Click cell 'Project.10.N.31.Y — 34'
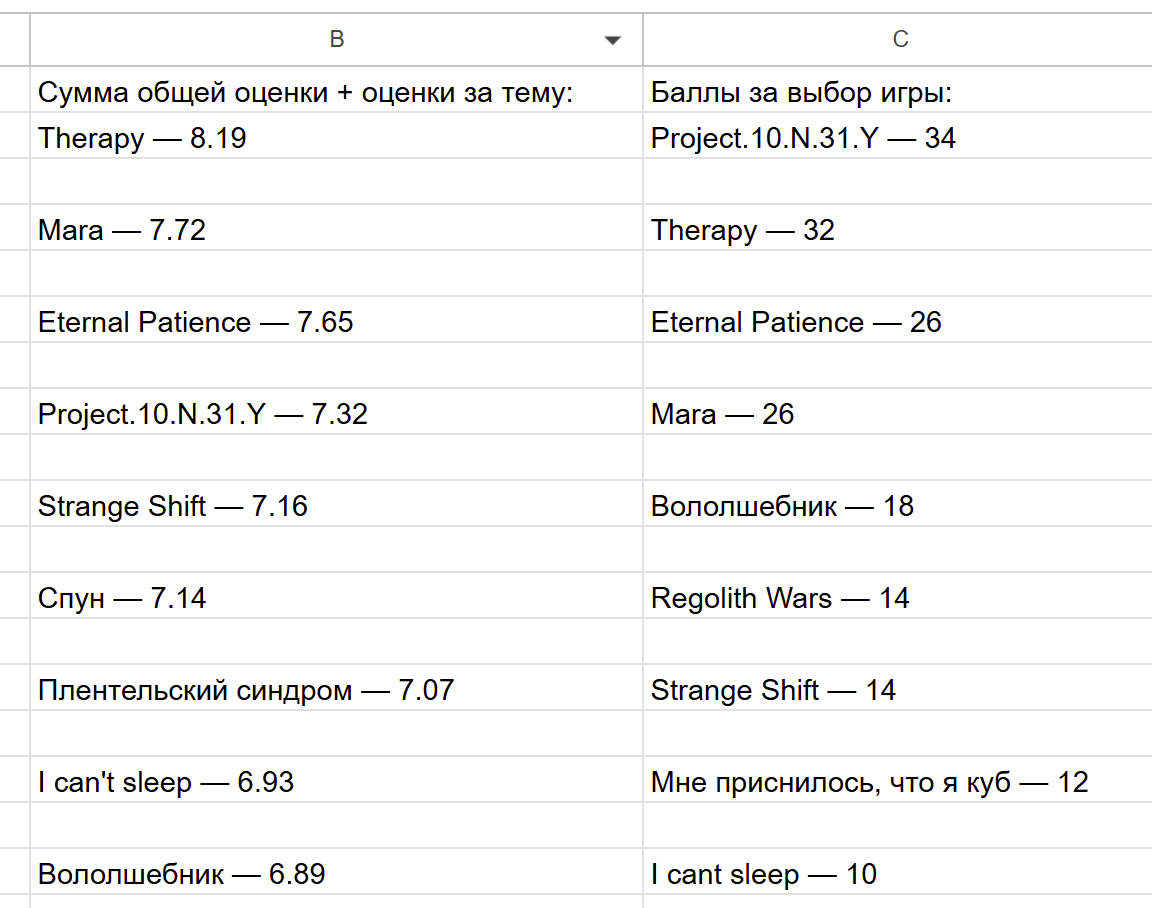1152x908 pixels. (x=898, y=136)
